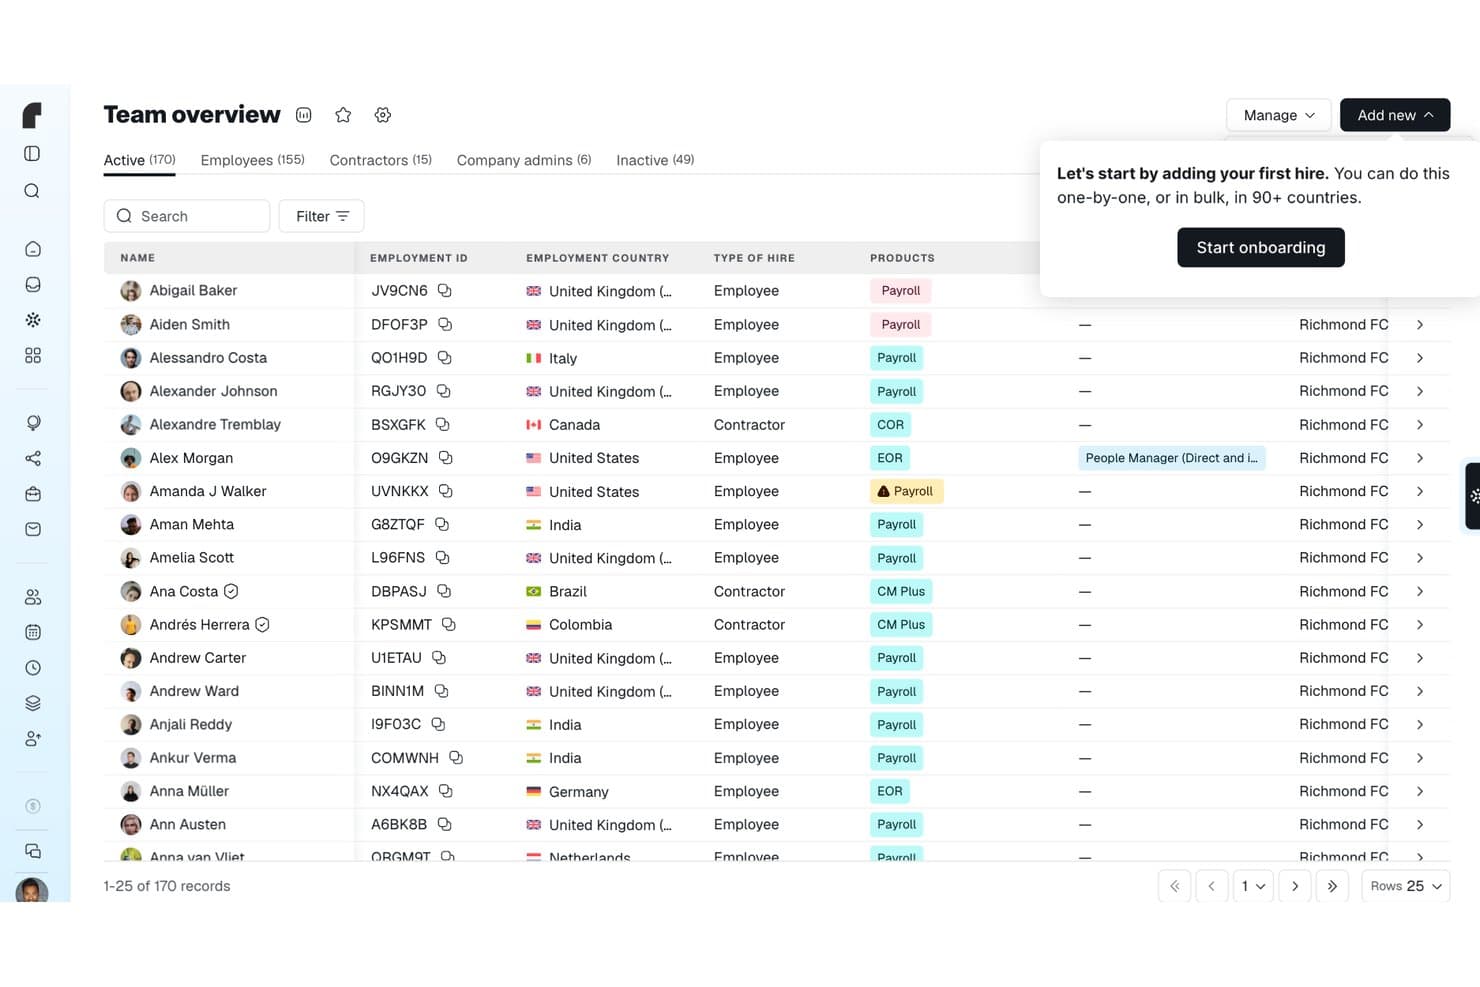Switch to the Employees tab
The width and height of the screenshot is (1480, 987).
click(252, 160)
